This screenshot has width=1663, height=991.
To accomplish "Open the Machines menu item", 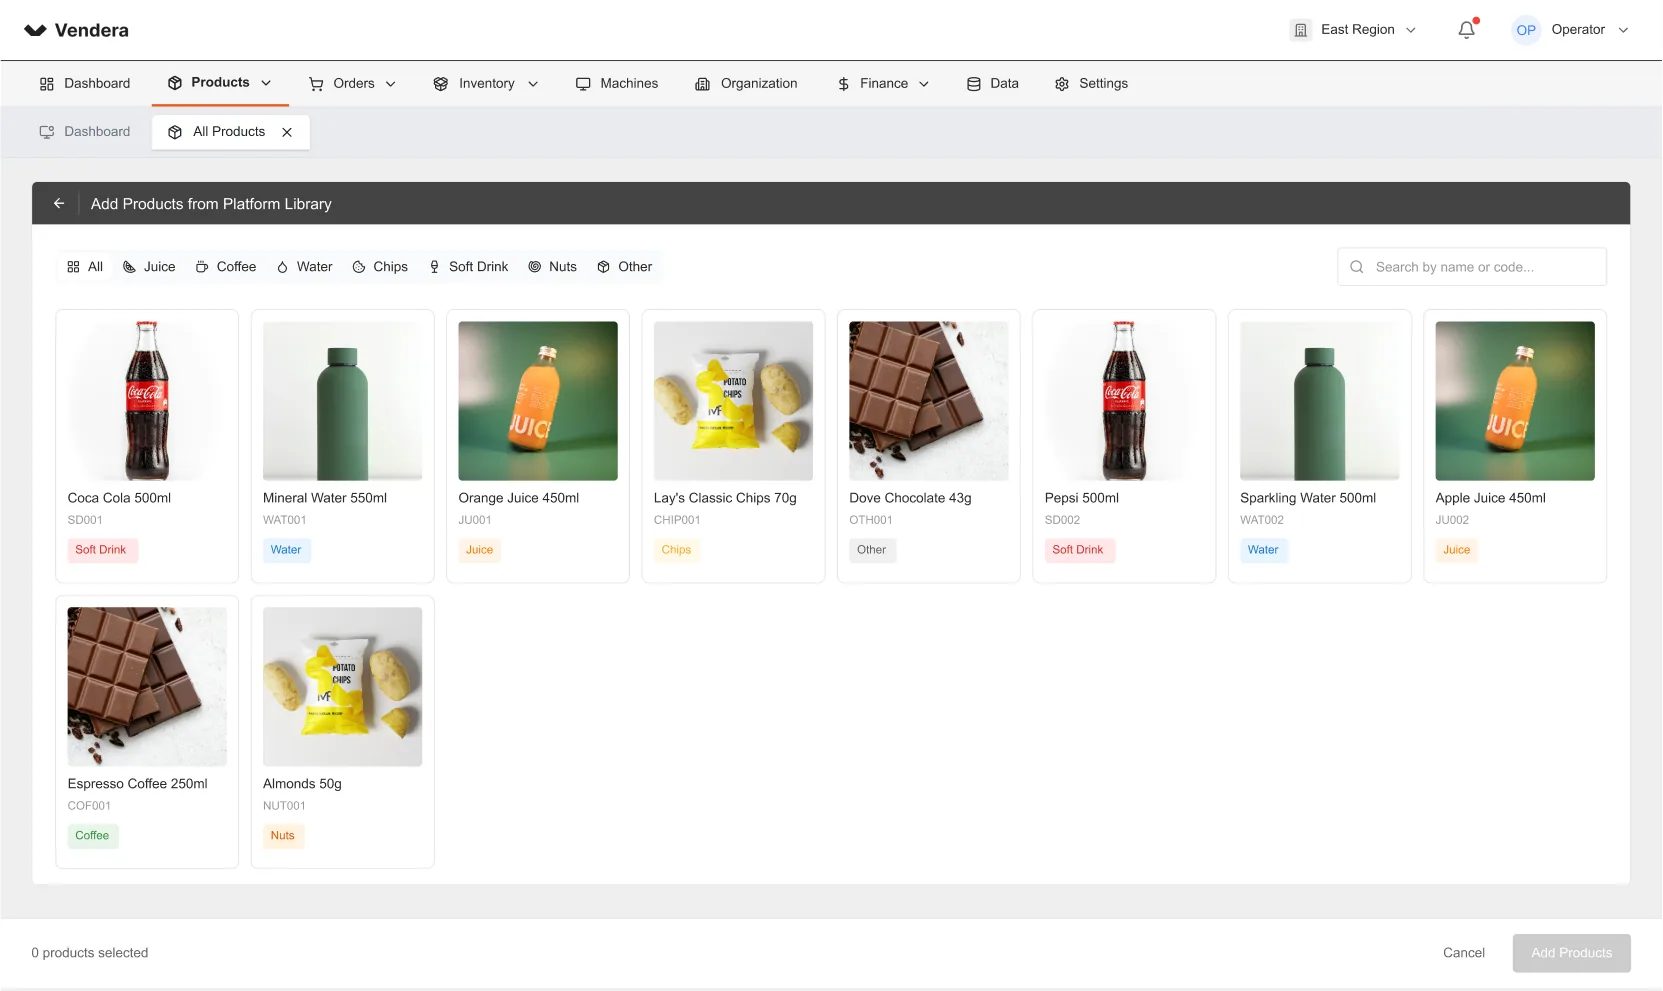I will coord(617,84).
